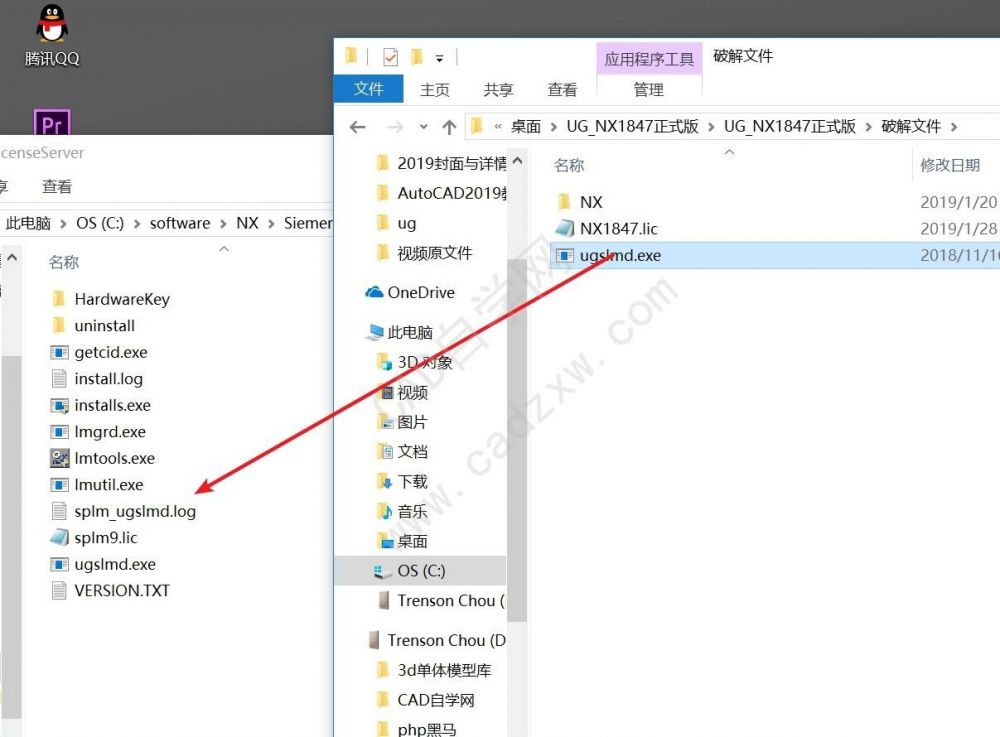
Task: Open the 下载 folder in navigation pane
Action: point(403,481)
